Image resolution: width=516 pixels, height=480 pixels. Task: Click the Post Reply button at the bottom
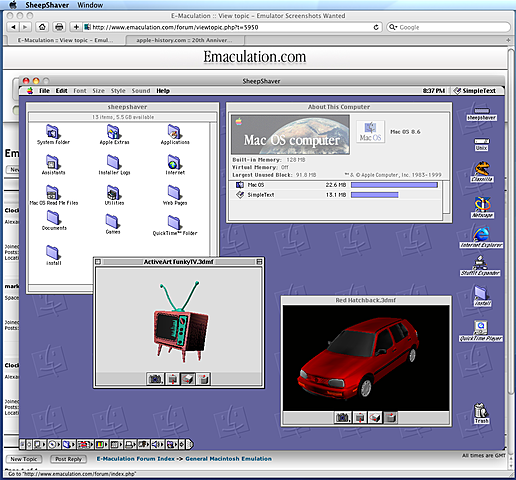[68, 459]
